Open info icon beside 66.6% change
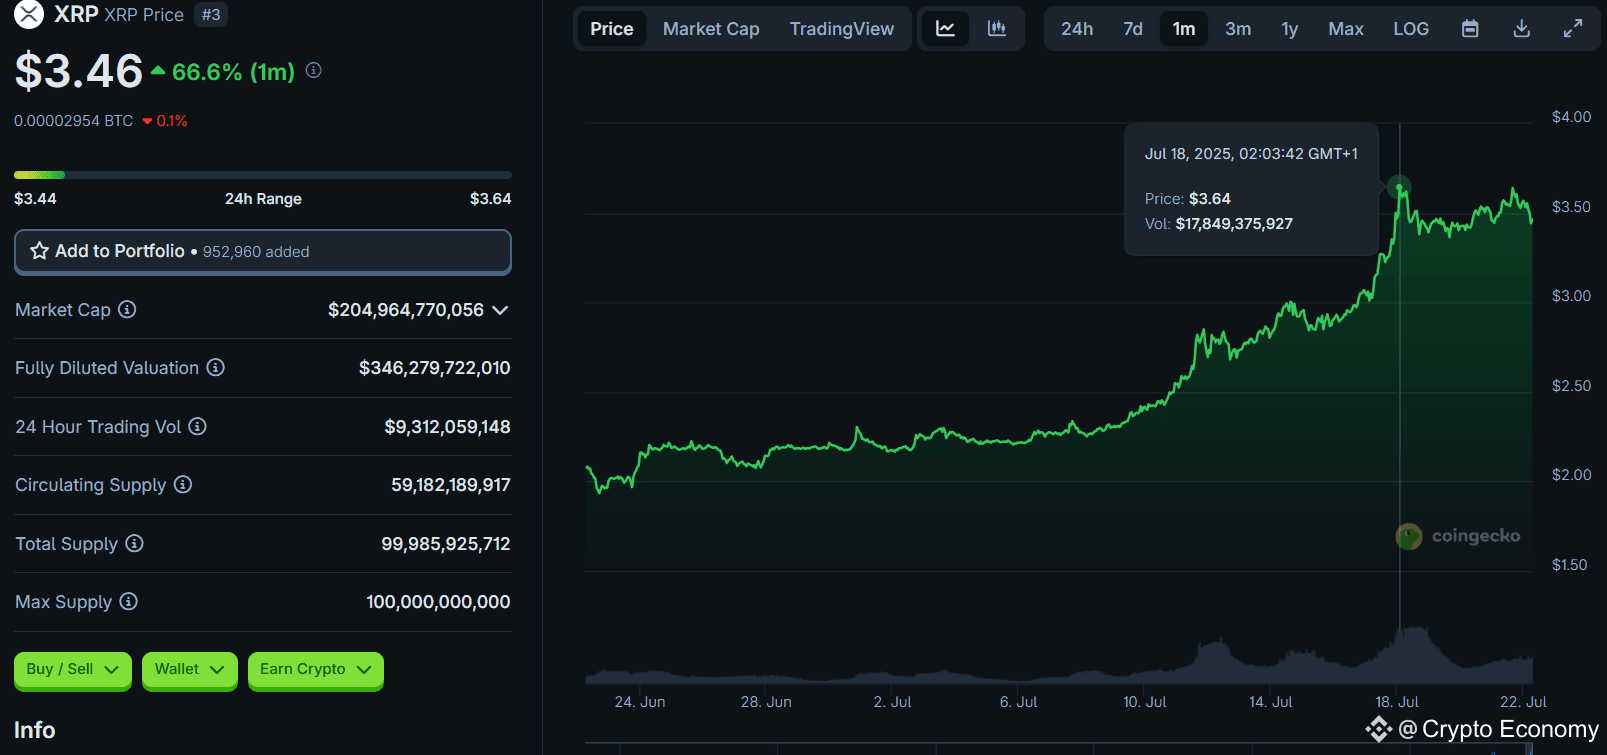The height and width of the screenshot is (755, 1607). pos(313,70)
